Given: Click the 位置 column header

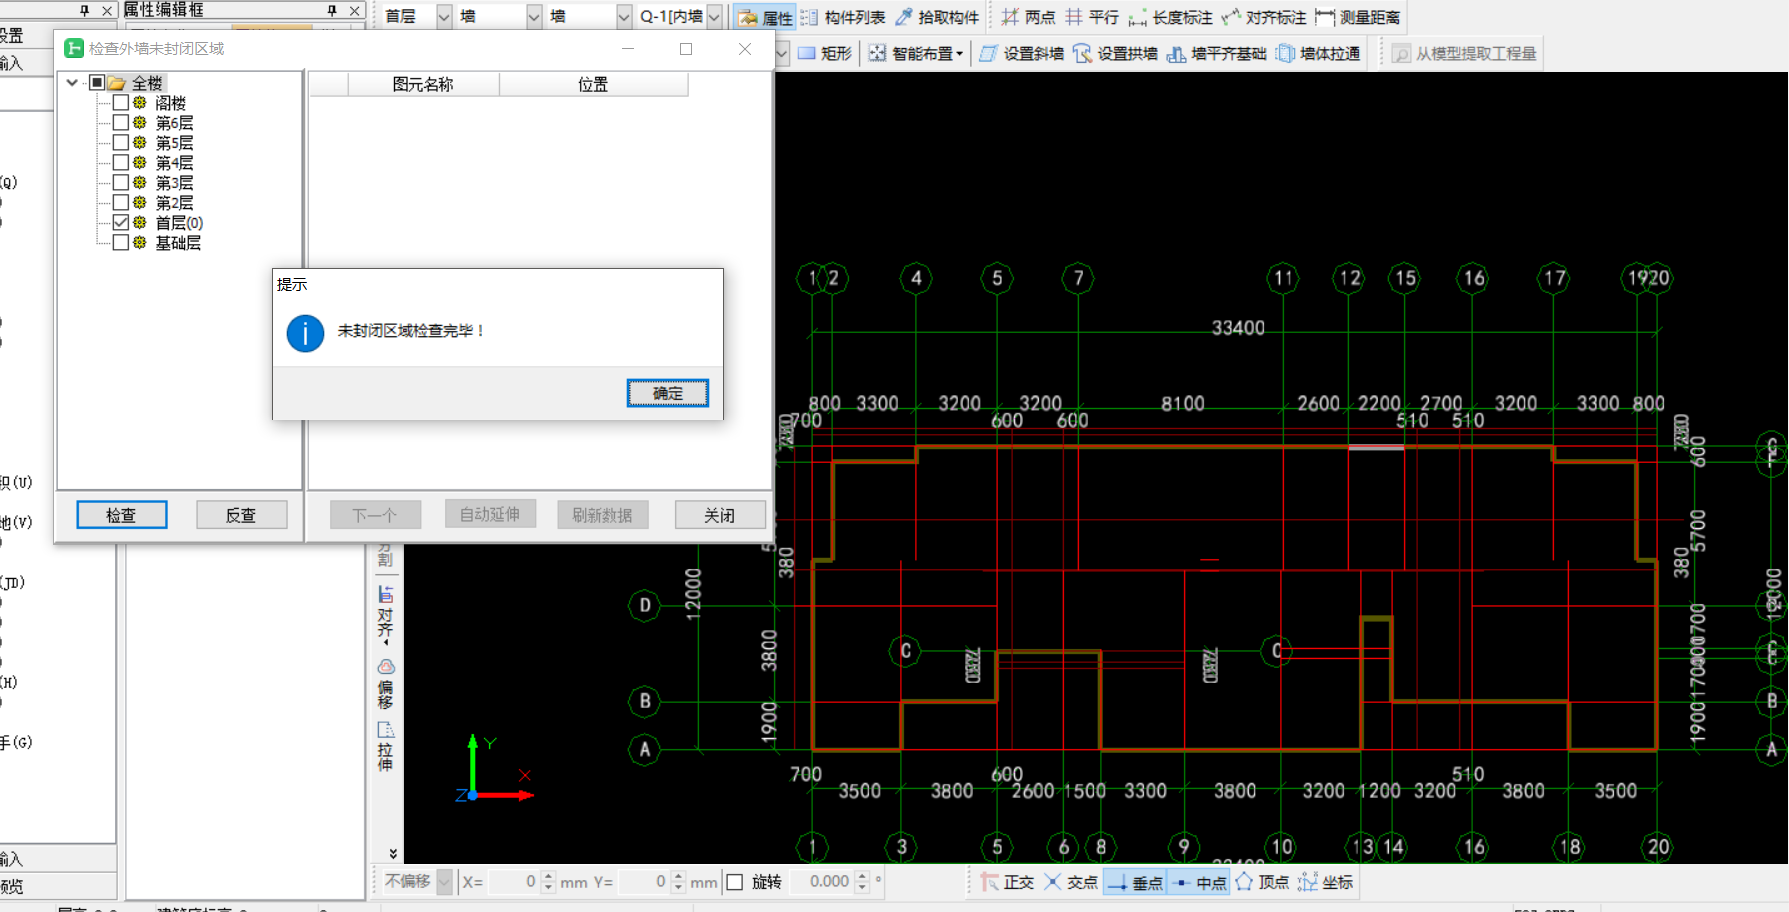Looking at the screenshot, I should [x=593, y=84].
